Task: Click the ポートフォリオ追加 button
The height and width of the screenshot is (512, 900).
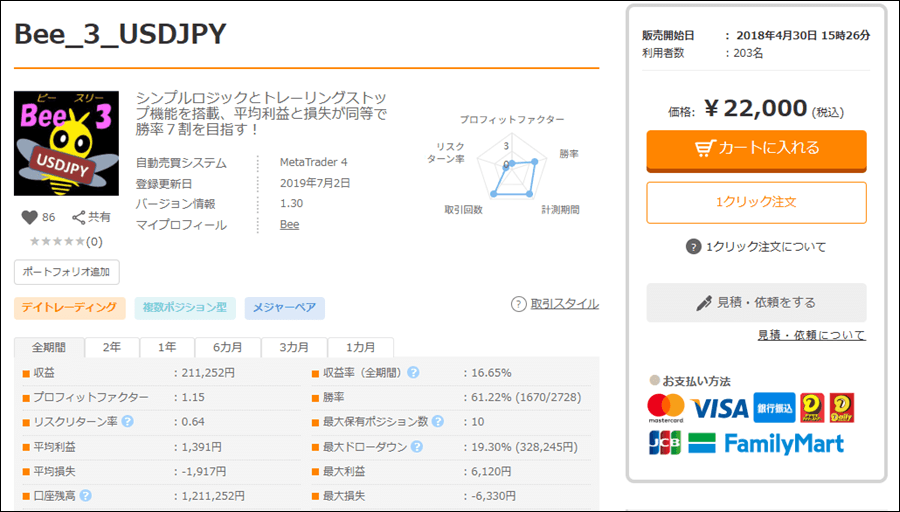Action: click(67, 272)
